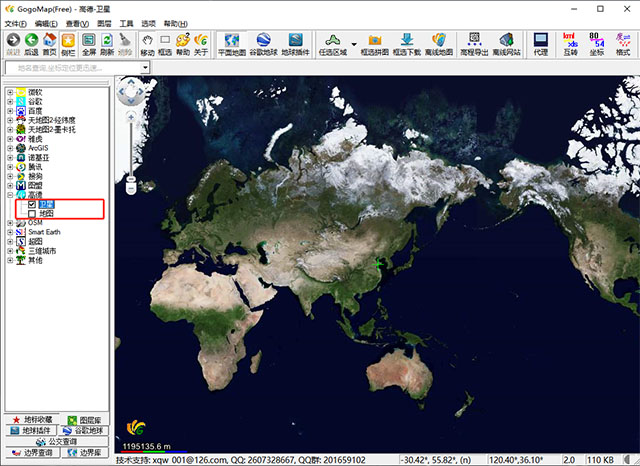Expand the OSM map source node
This screenshot has width=640, height=466.
point(10,222)
